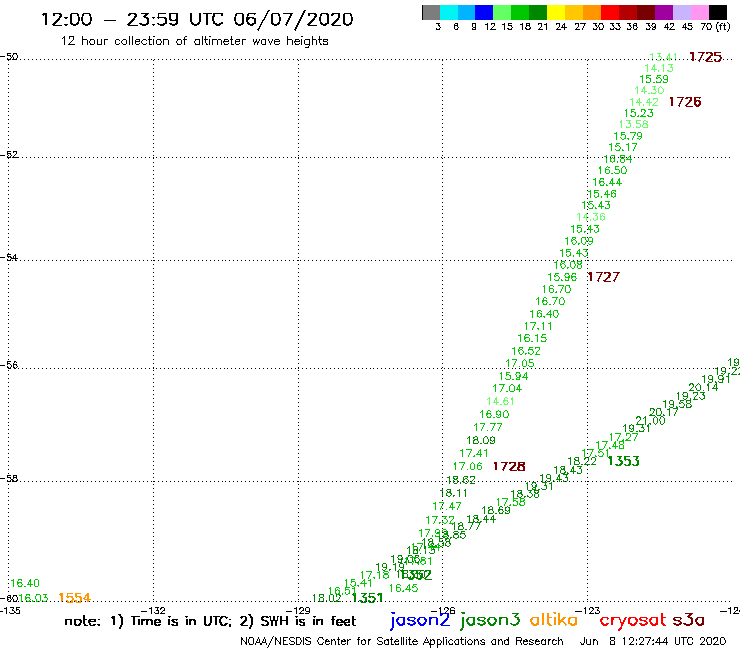Click the 14.30 wave height reading
Screen dimensions: 740x650
649,90
